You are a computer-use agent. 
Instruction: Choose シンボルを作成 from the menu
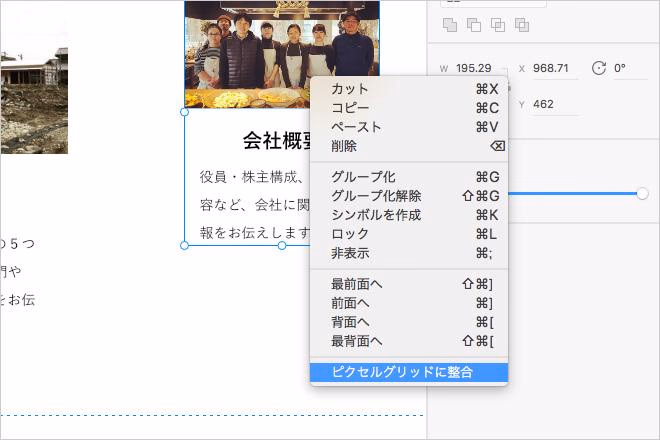(x=376, y=215)
